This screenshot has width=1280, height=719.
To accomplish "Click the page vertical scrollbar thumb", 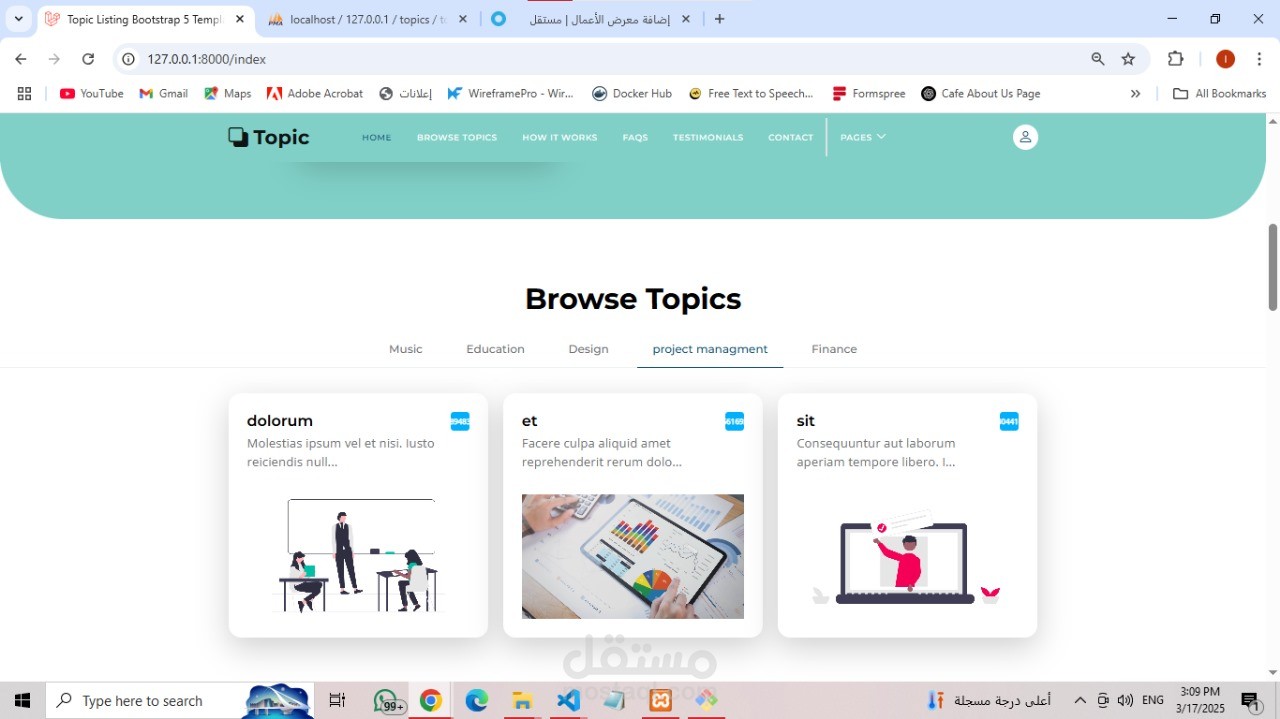I will 1273,267.
